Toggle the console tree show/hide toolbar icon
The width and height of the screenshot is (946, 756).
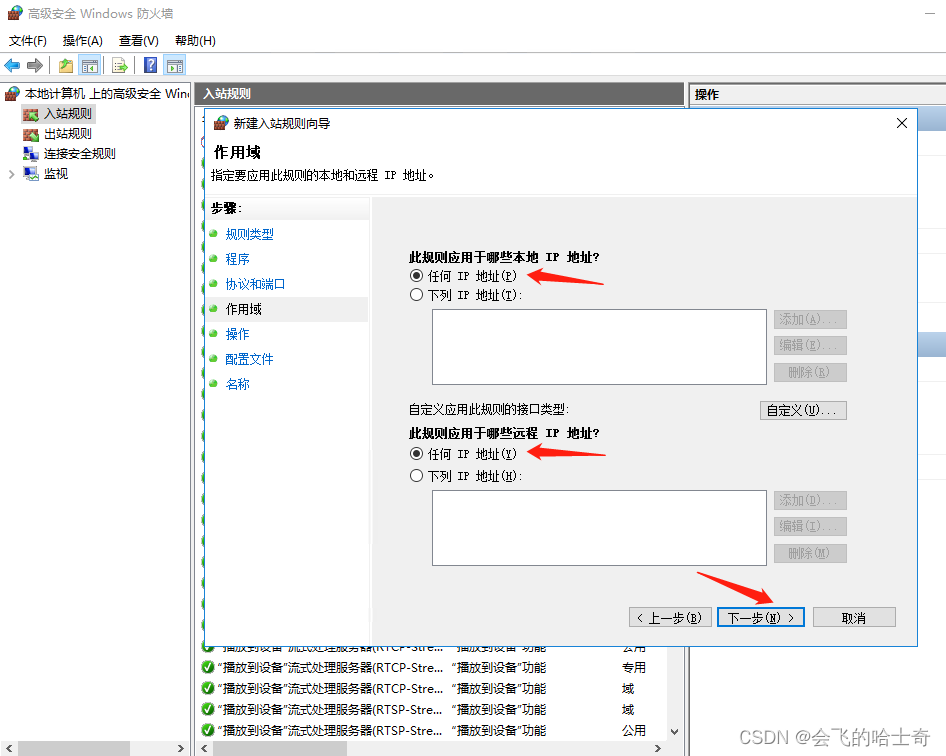[88, 64]
